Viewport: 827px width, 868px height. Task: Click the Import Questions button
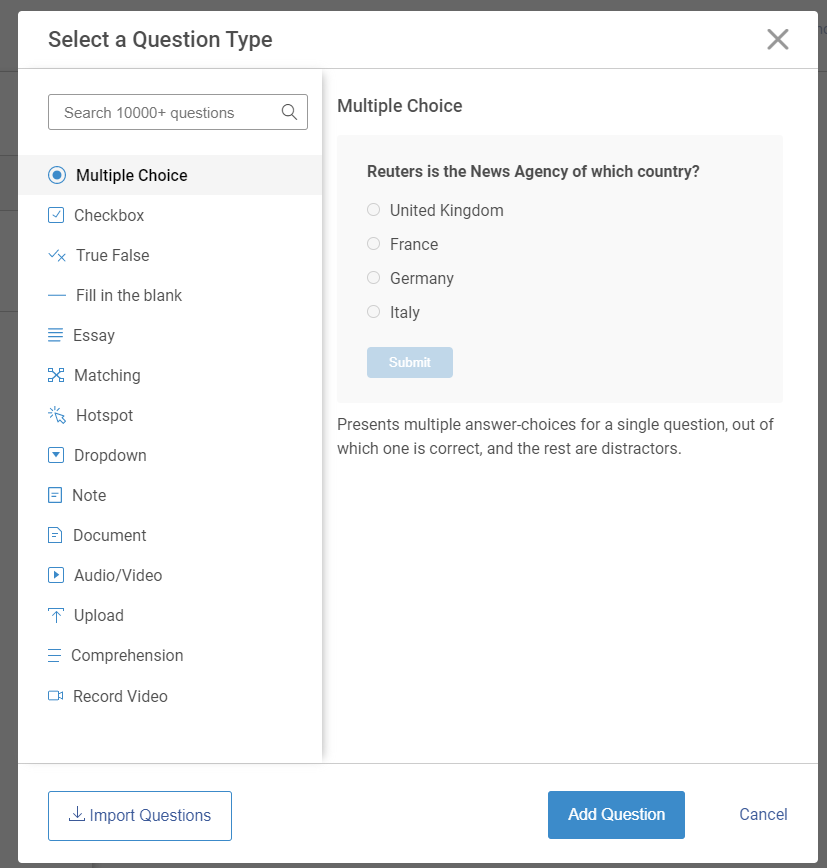[140, 815]
